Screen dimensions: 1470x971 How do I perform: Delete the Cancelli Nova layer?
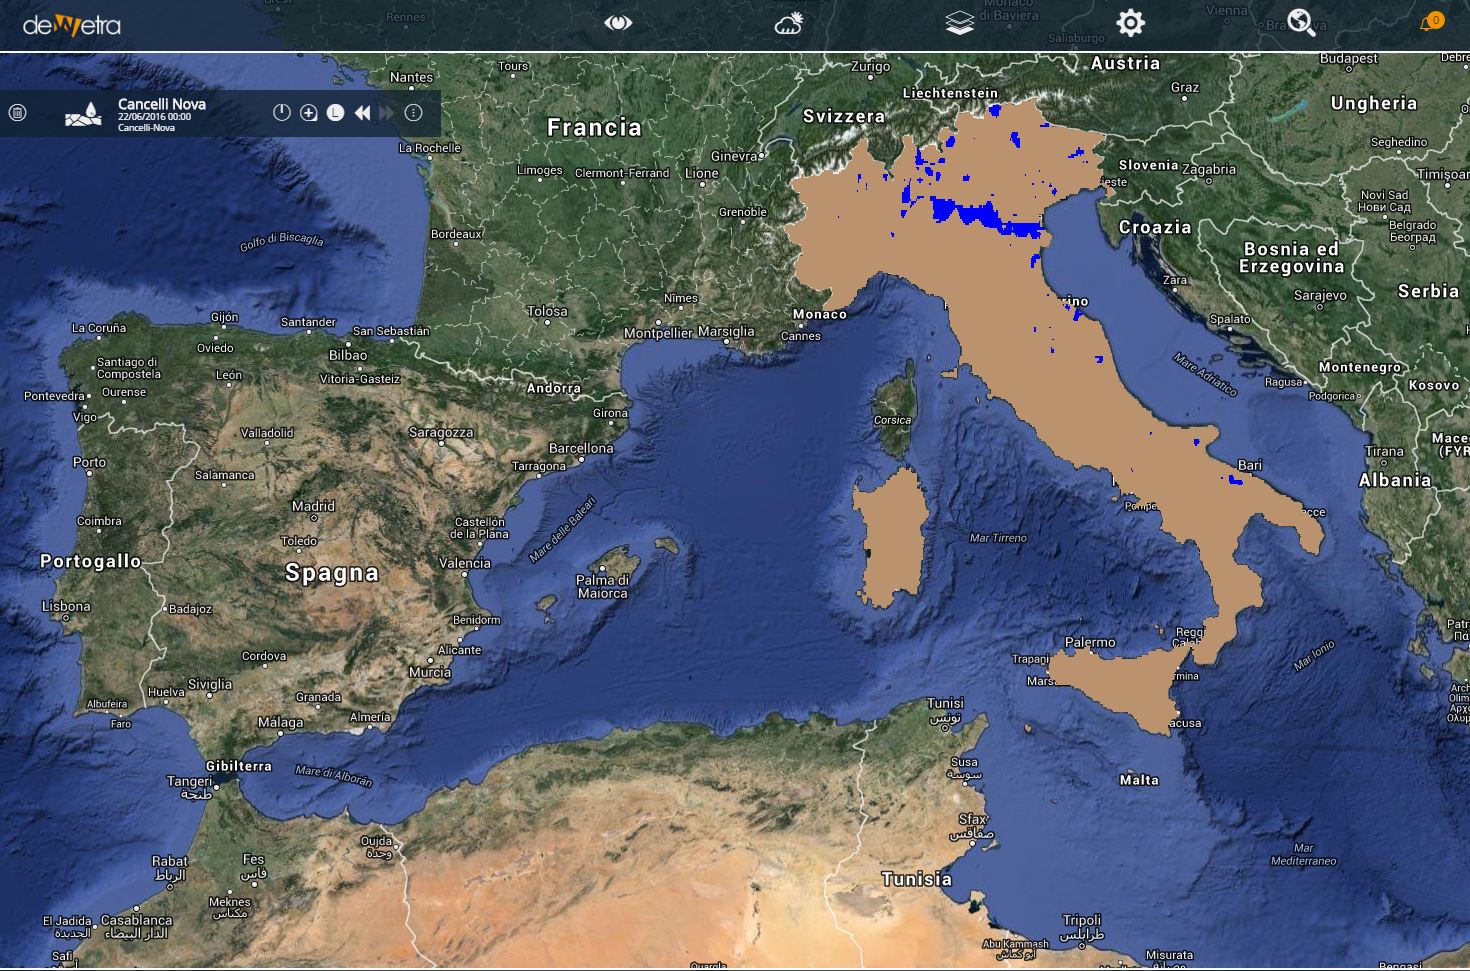(17, 113)
